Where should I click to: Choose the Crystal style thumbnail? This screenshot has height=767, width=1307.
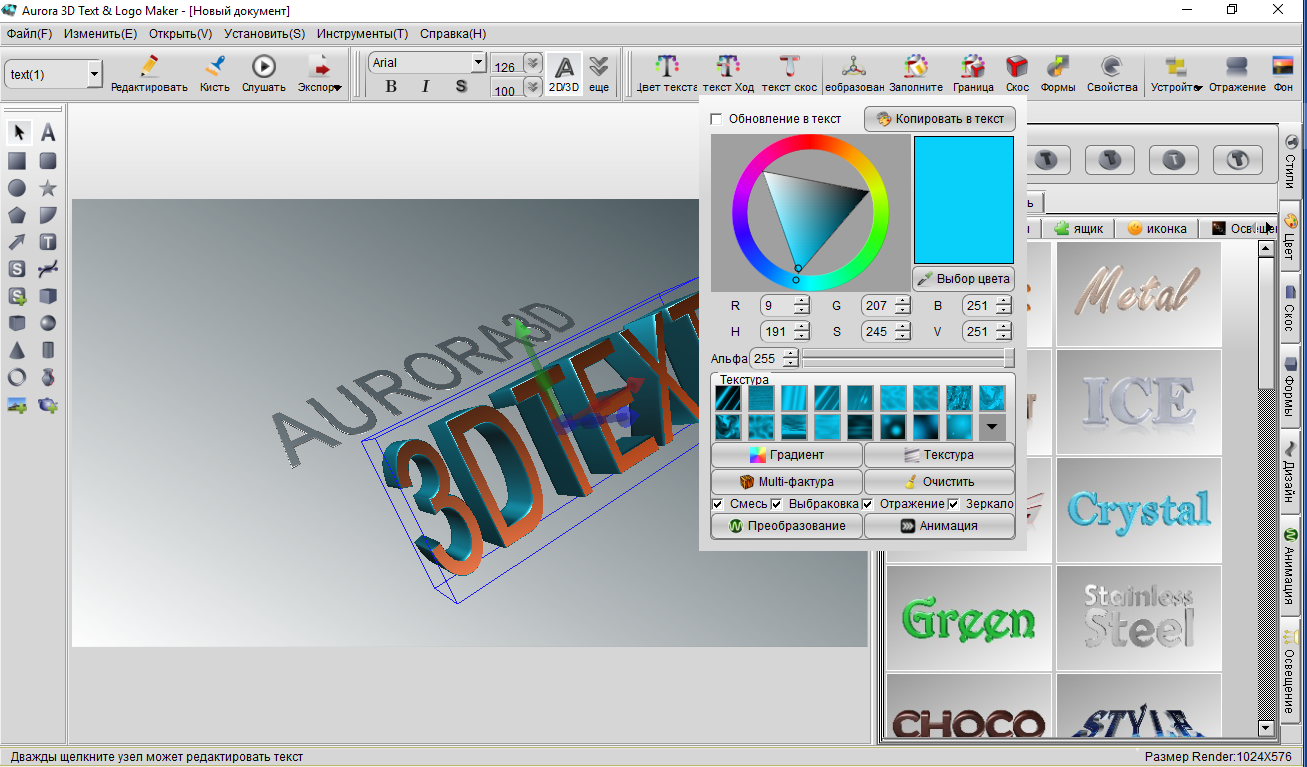1139,510
